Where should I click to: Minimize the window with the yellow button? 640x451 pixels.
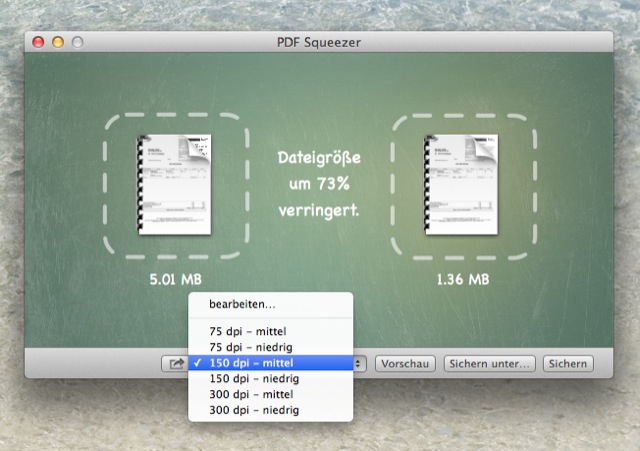58,42
